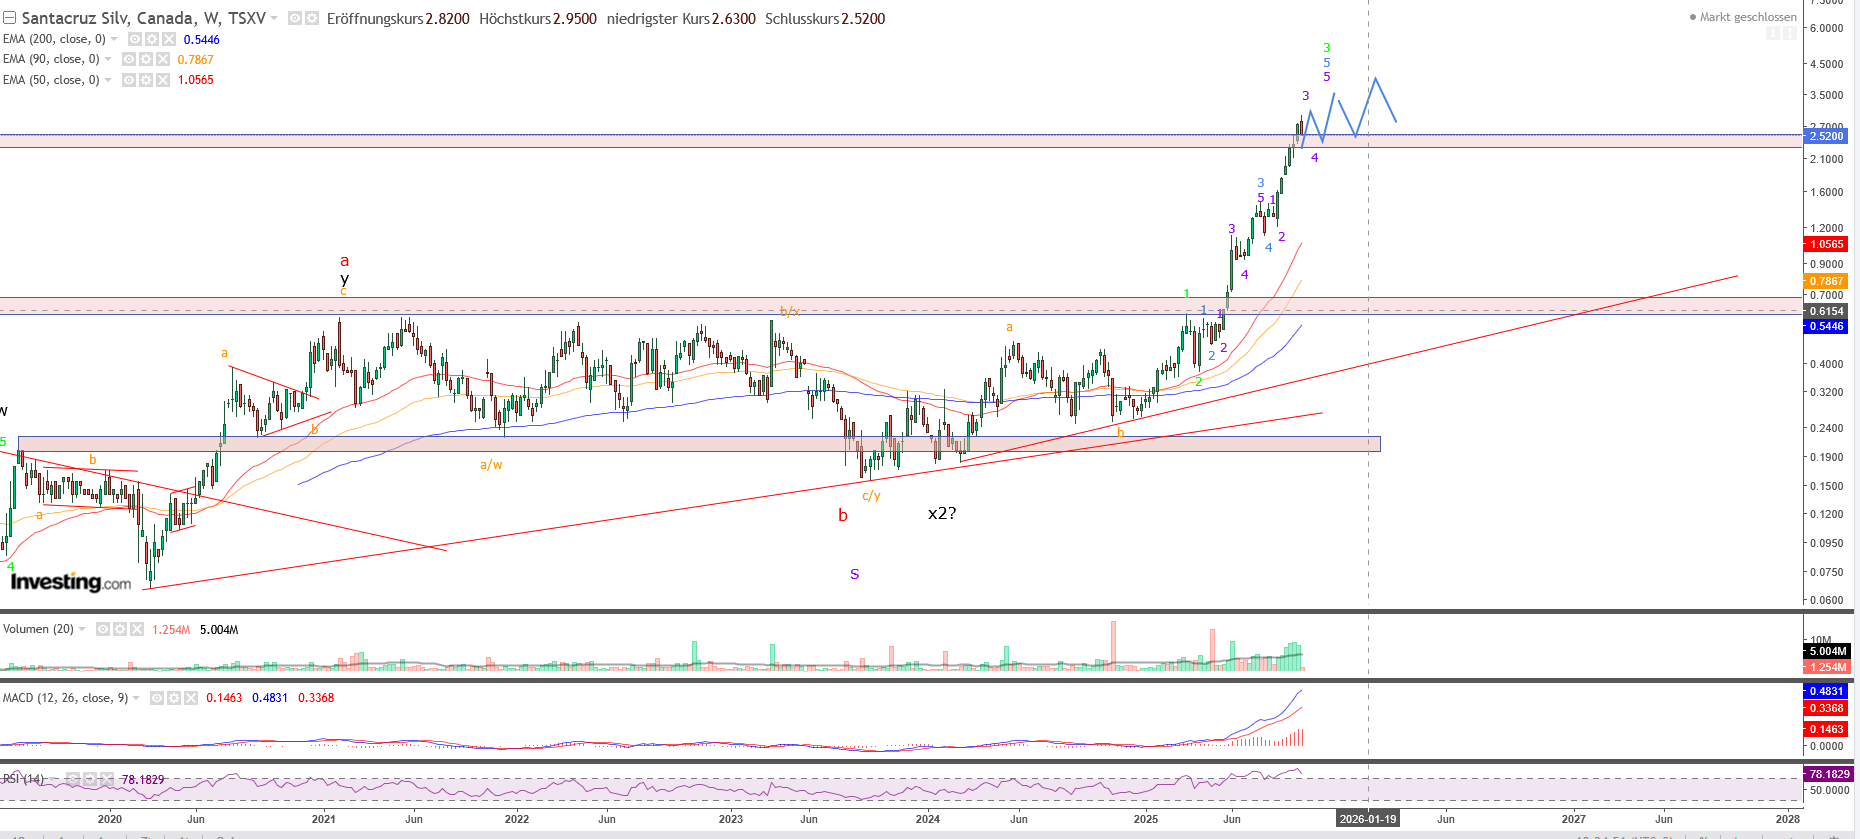Remove the EMA 200 indicator
Viewport: 1860px width, 839px height.
[x=168, y=39]
